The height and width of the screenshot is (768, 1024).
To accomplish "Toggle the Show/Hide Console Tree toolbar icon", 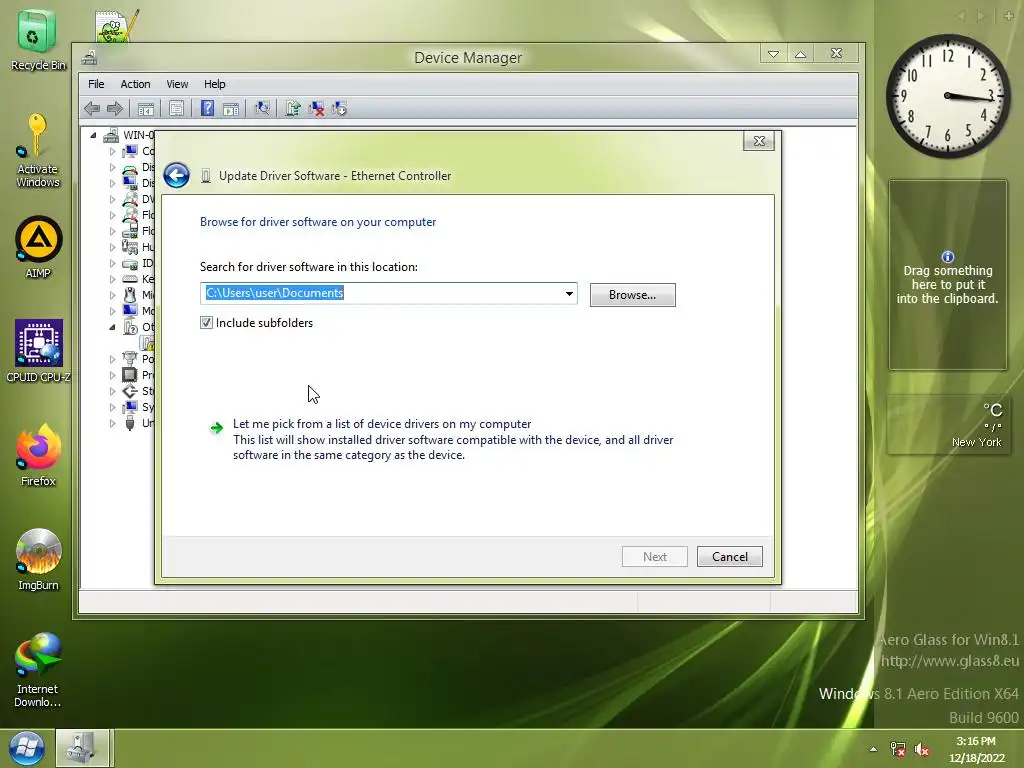I will pos(146,108).
